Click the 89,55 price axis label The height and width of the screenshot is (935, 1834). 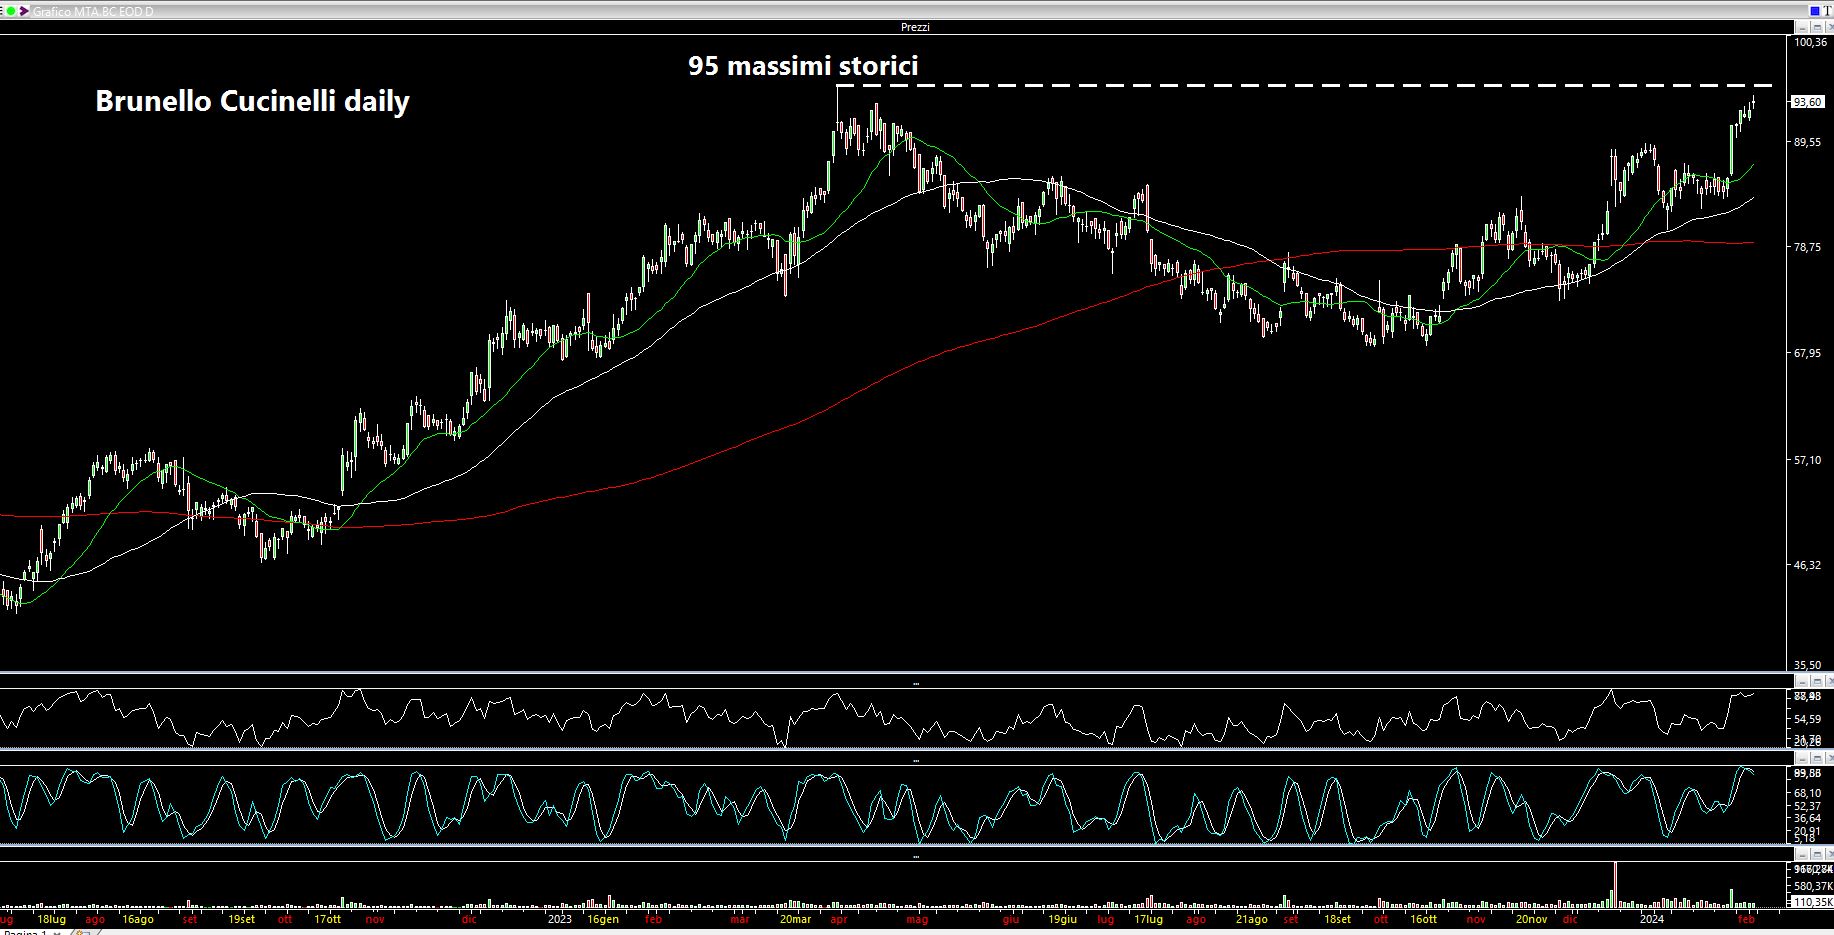click(x=1808, y=143)
